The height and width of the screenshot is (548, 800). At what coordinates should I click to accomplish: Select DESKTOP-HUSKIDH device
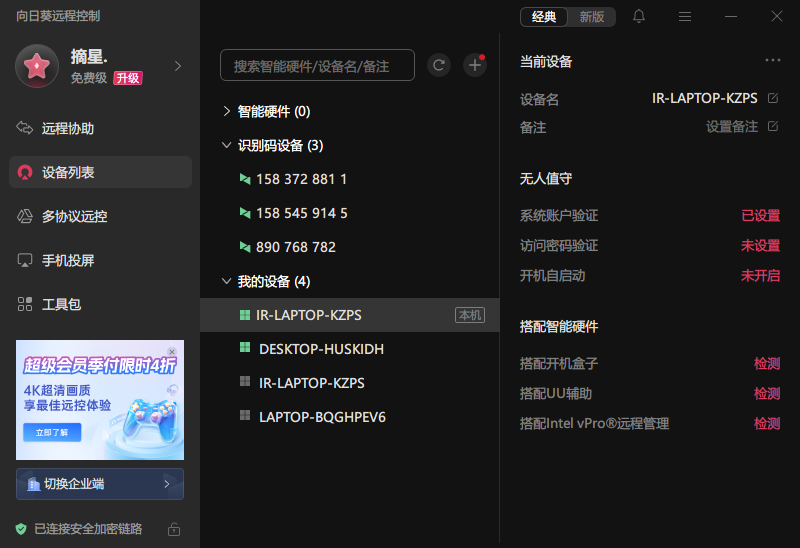pos(349,349)
